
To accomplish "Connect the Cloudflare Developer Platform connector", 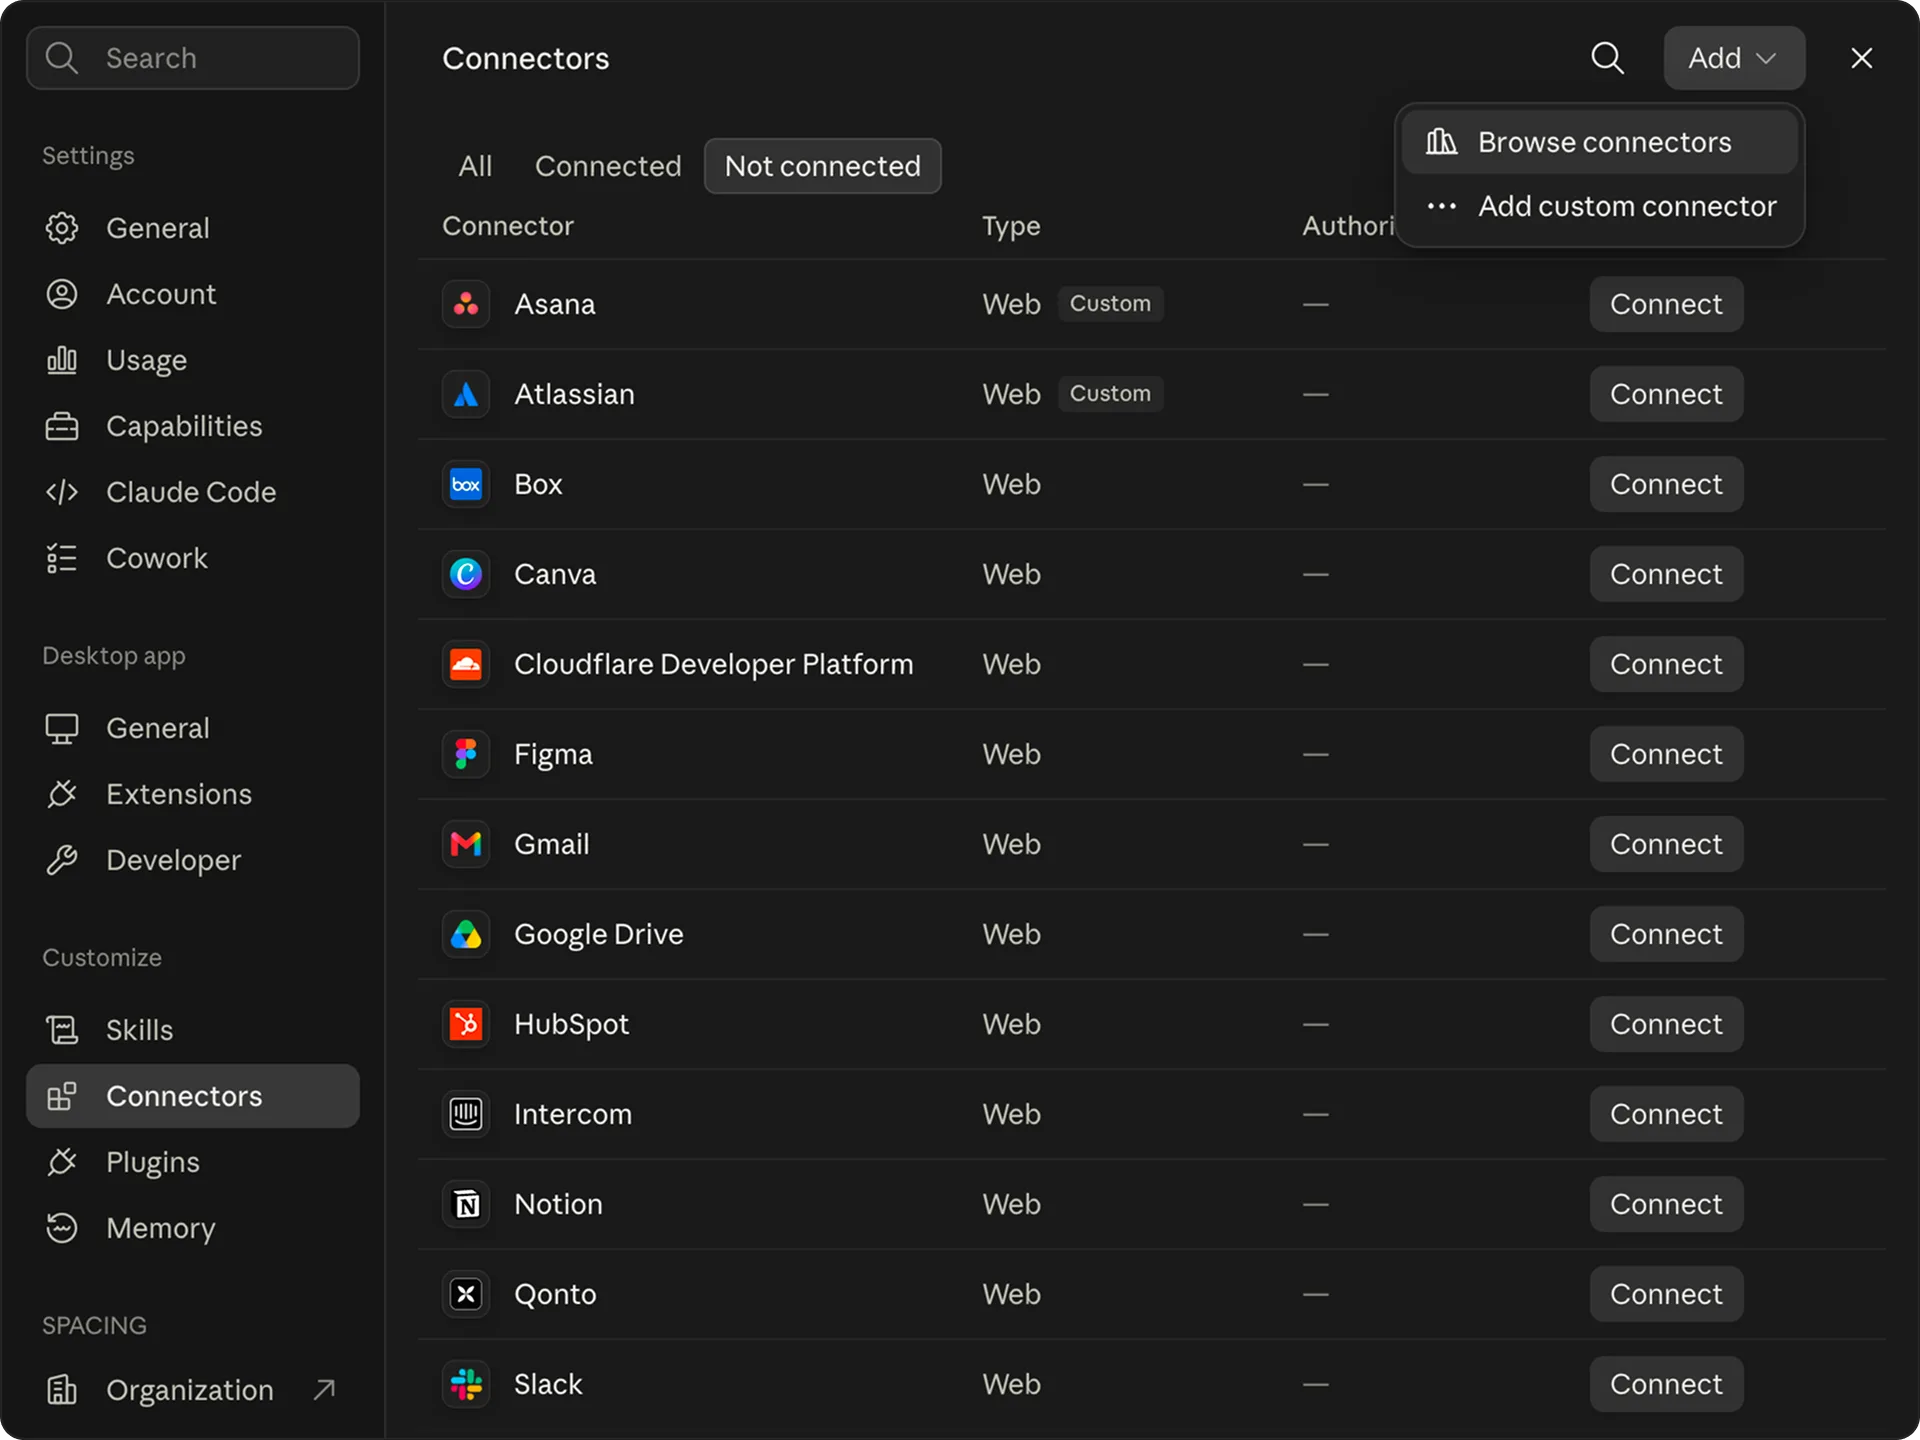I will [x=1666, y=664].
